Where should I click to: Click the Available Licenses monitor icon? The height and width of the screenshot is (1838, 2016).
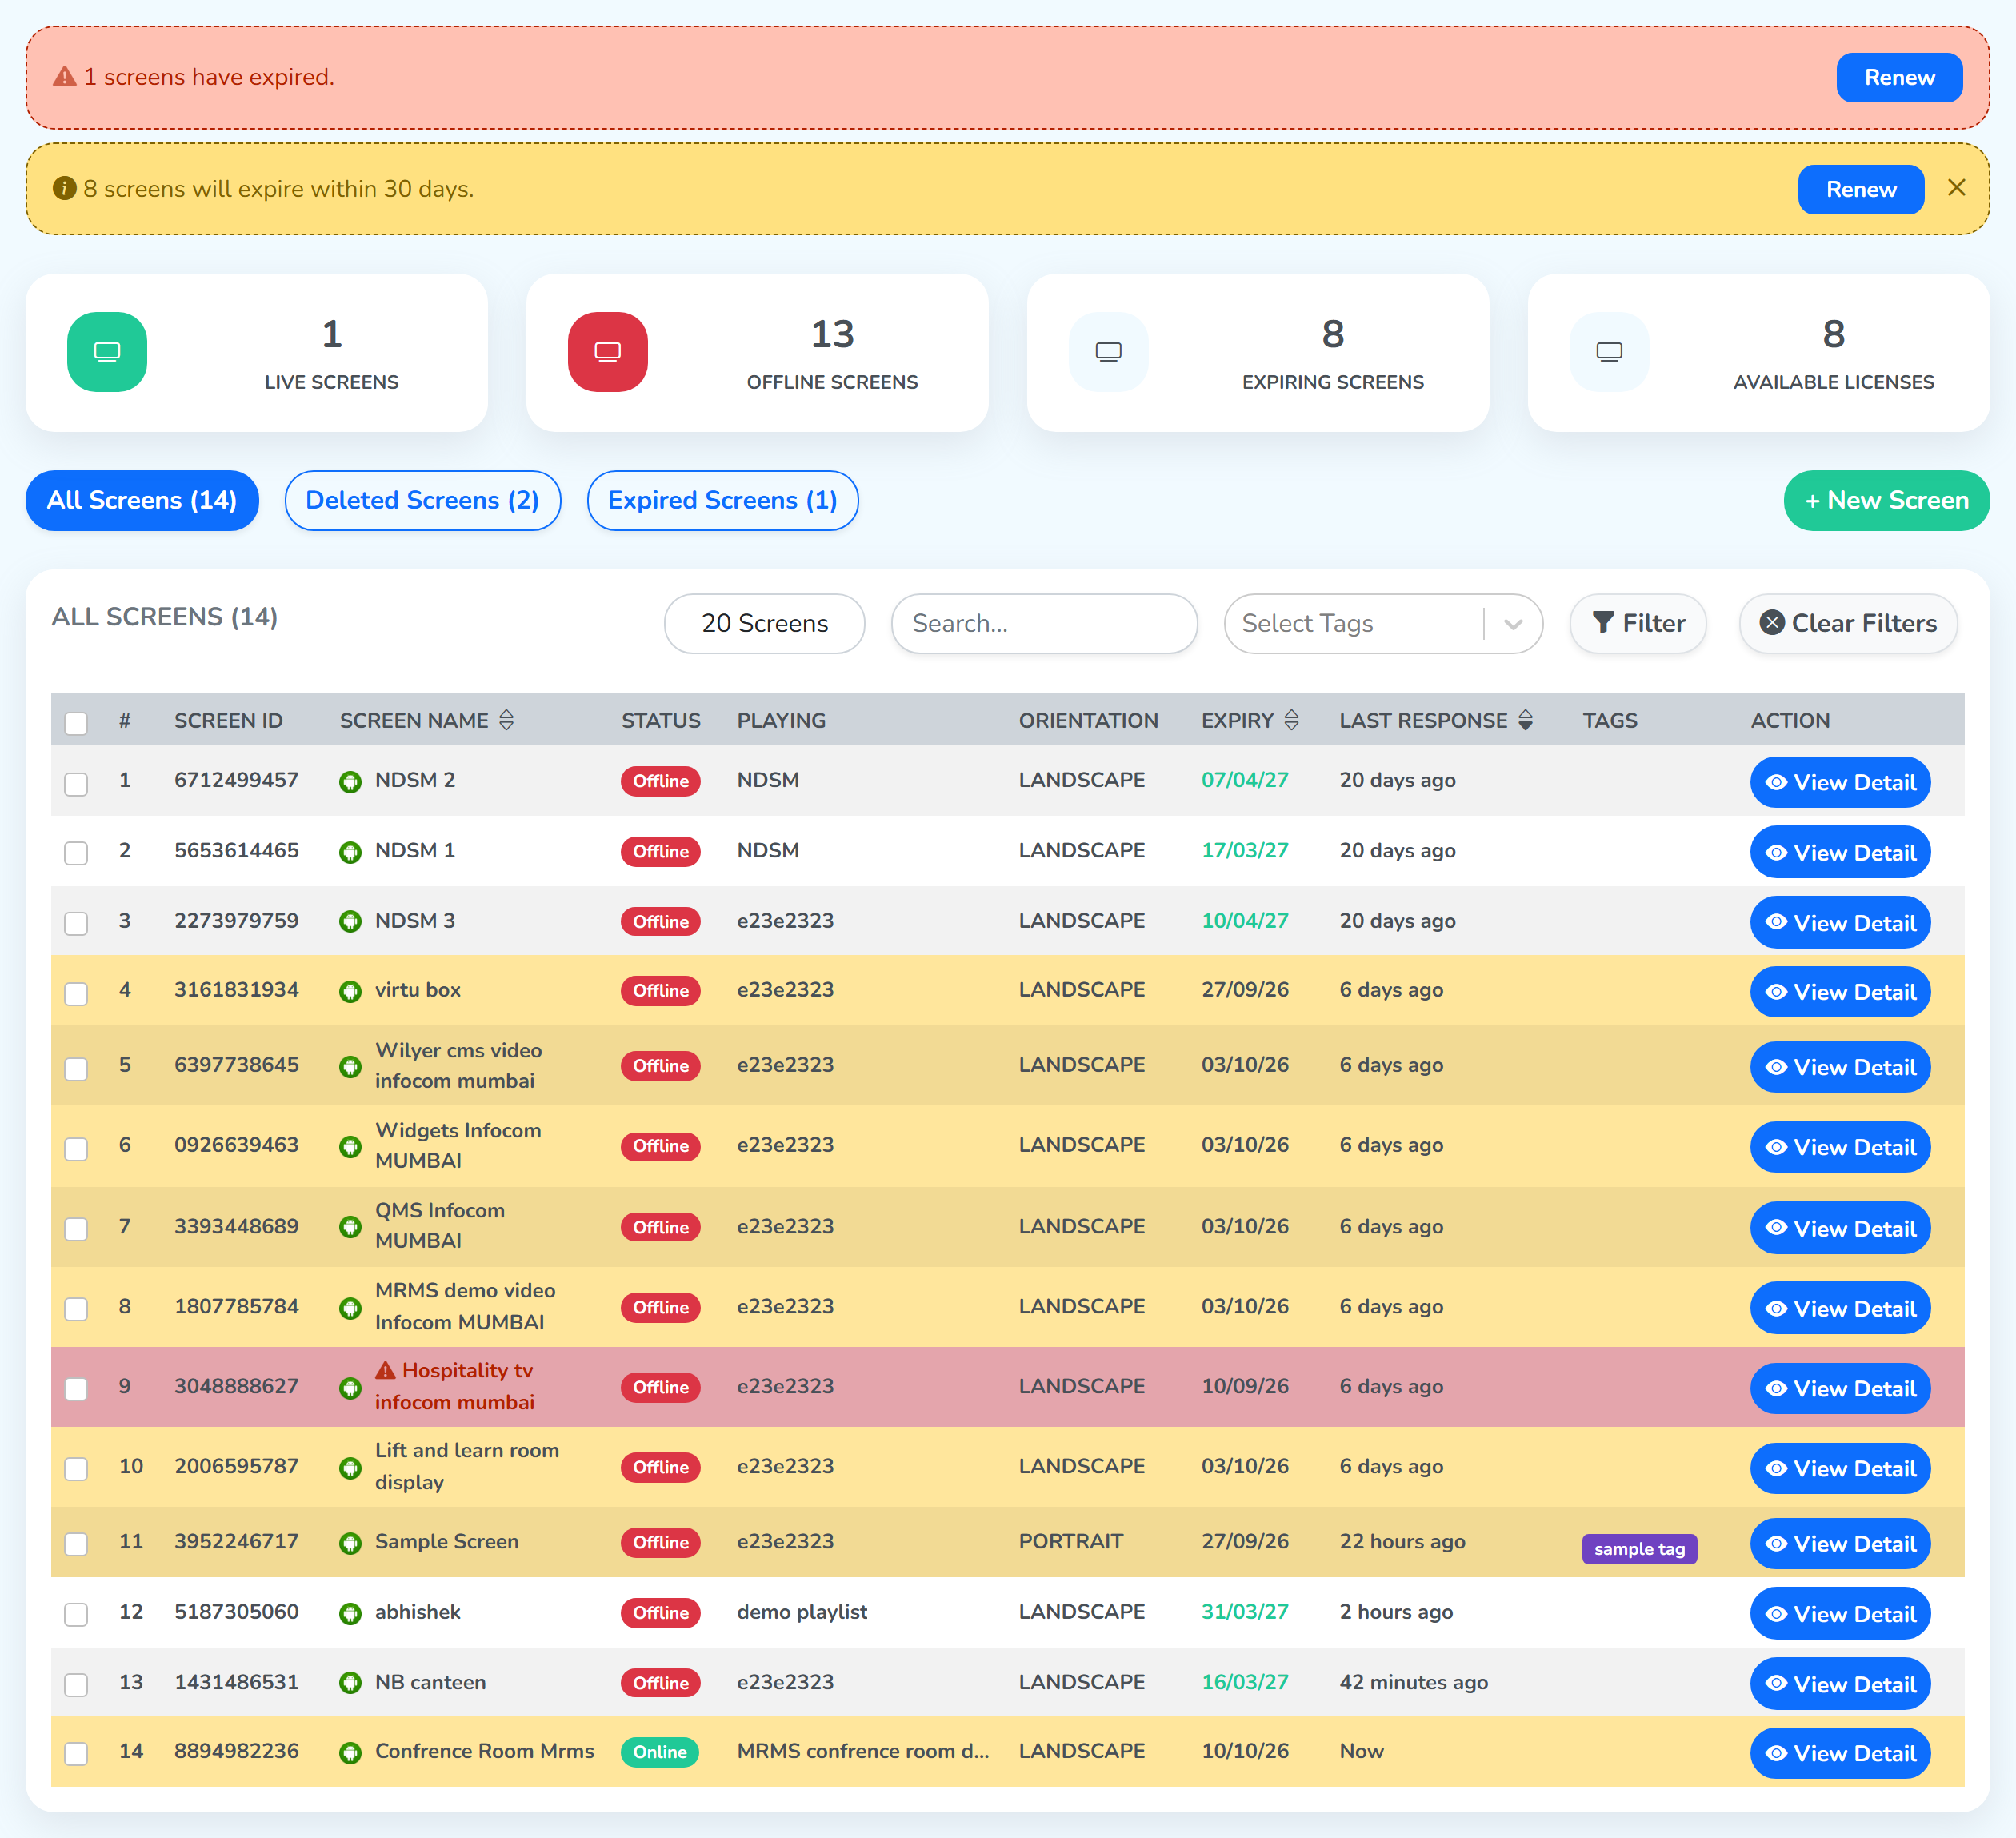1609,352
